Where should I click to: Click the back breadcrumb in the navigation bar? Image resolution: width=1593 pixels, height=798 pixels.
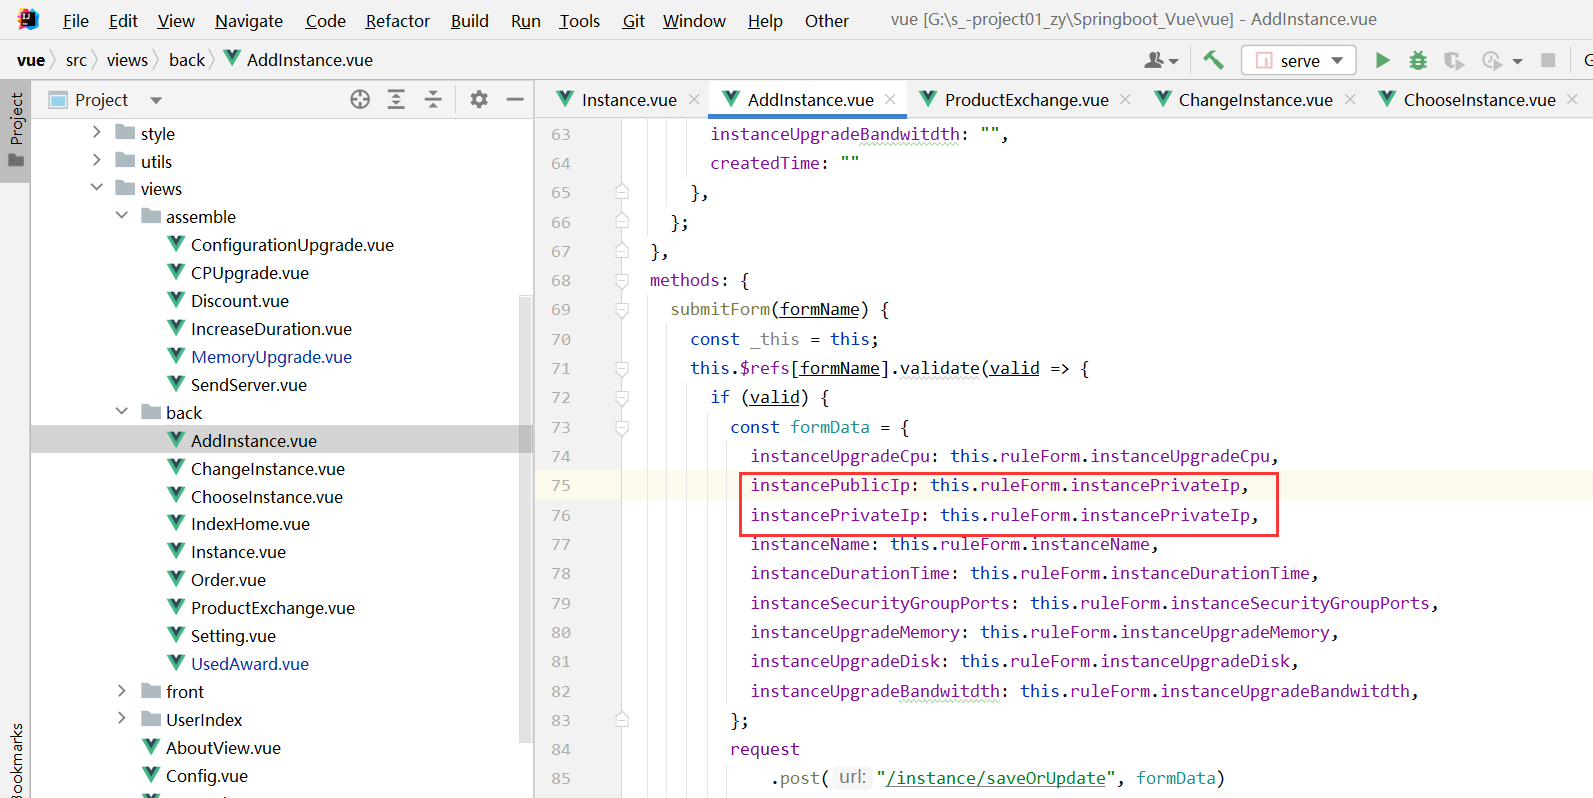[x=187, y=60]
